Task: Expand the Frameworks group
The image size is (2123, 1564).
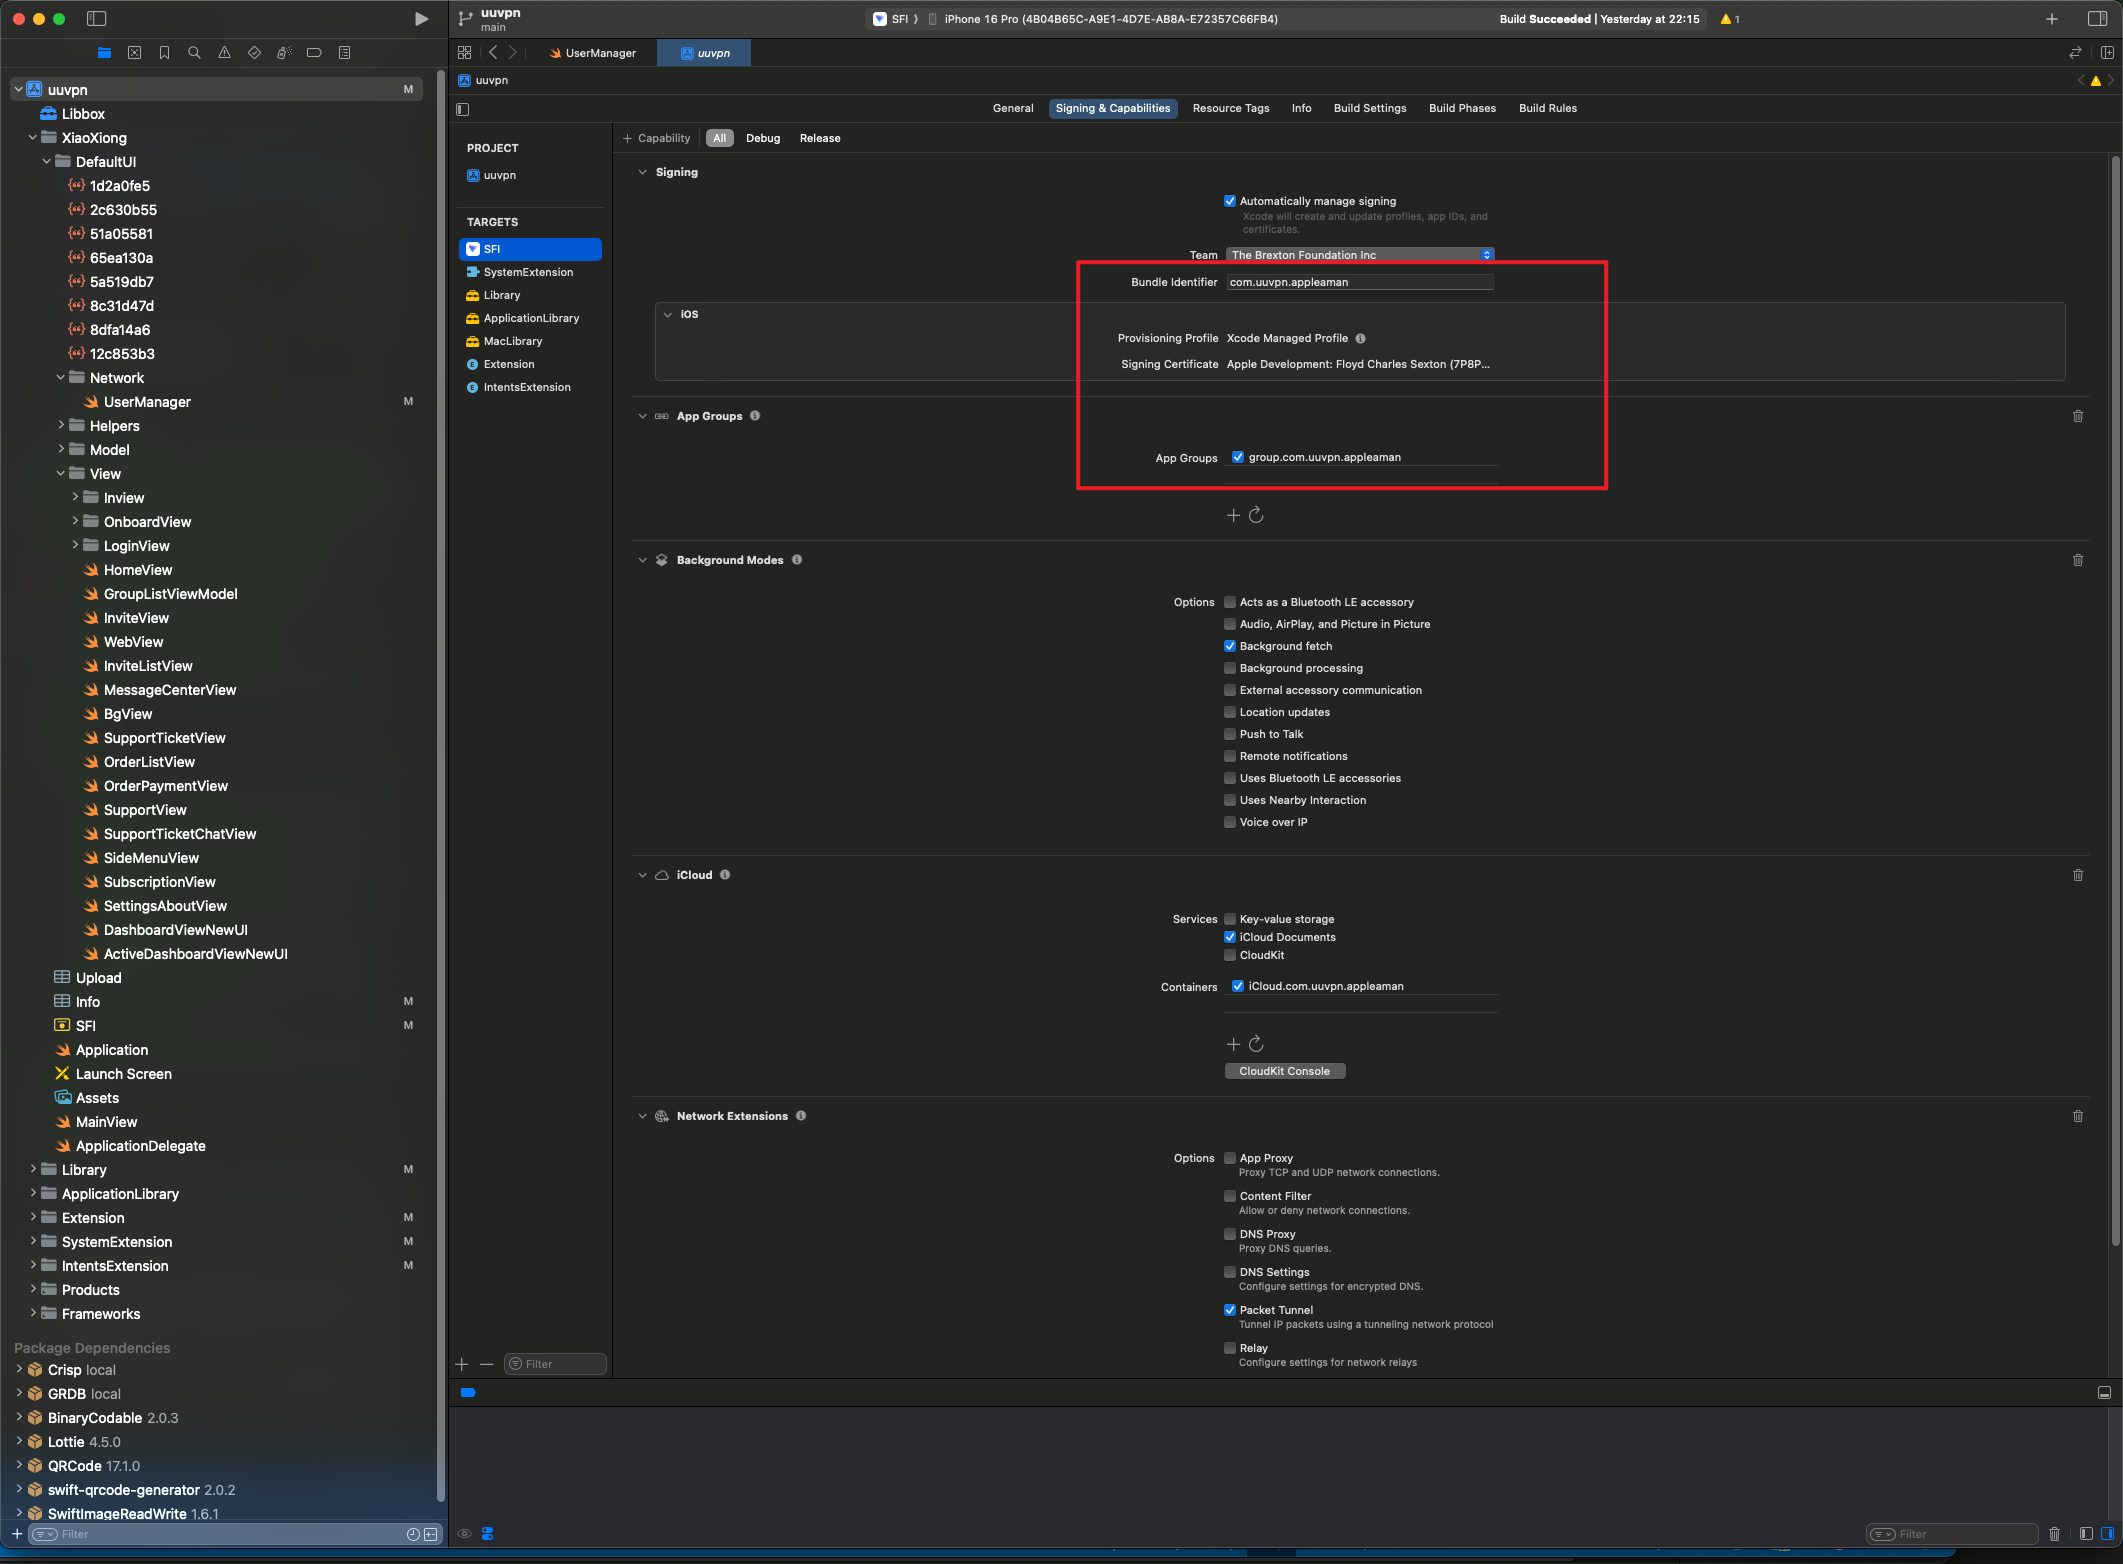Action: [x=33, y=1314]
